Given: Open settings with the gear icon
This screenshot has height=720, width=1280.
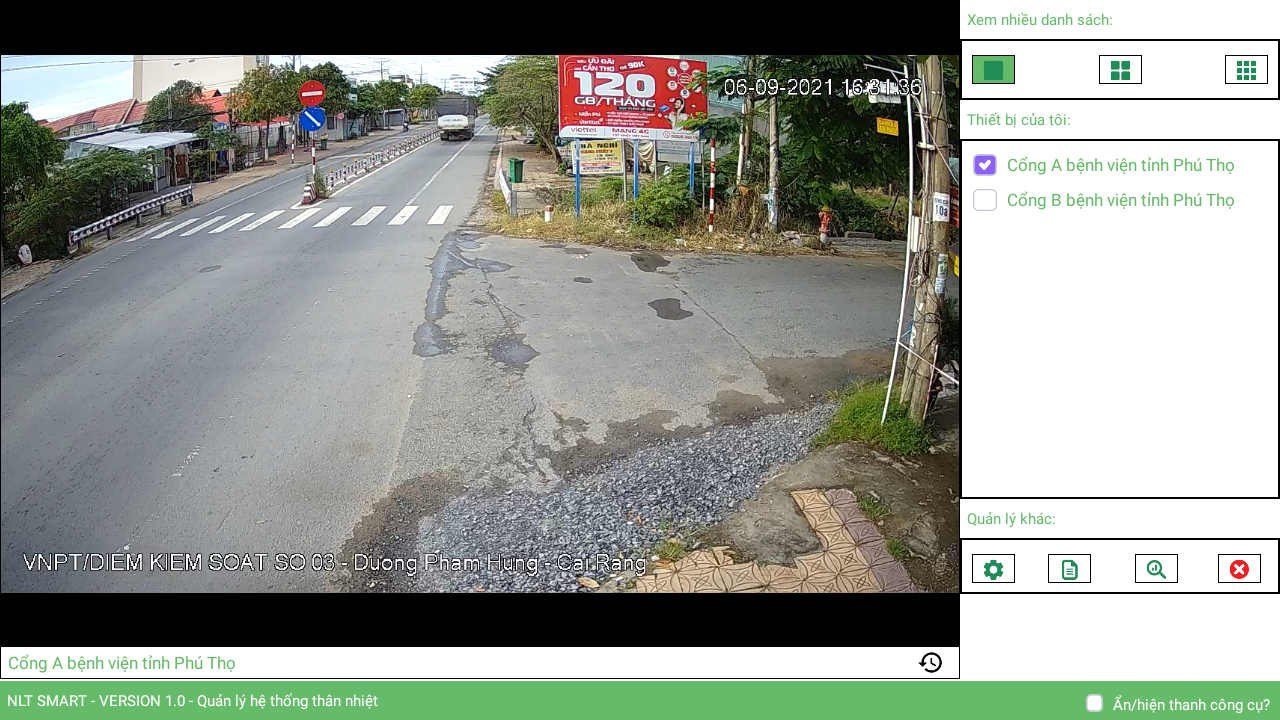Looking at the screenshot, I should tap(993, 569).
